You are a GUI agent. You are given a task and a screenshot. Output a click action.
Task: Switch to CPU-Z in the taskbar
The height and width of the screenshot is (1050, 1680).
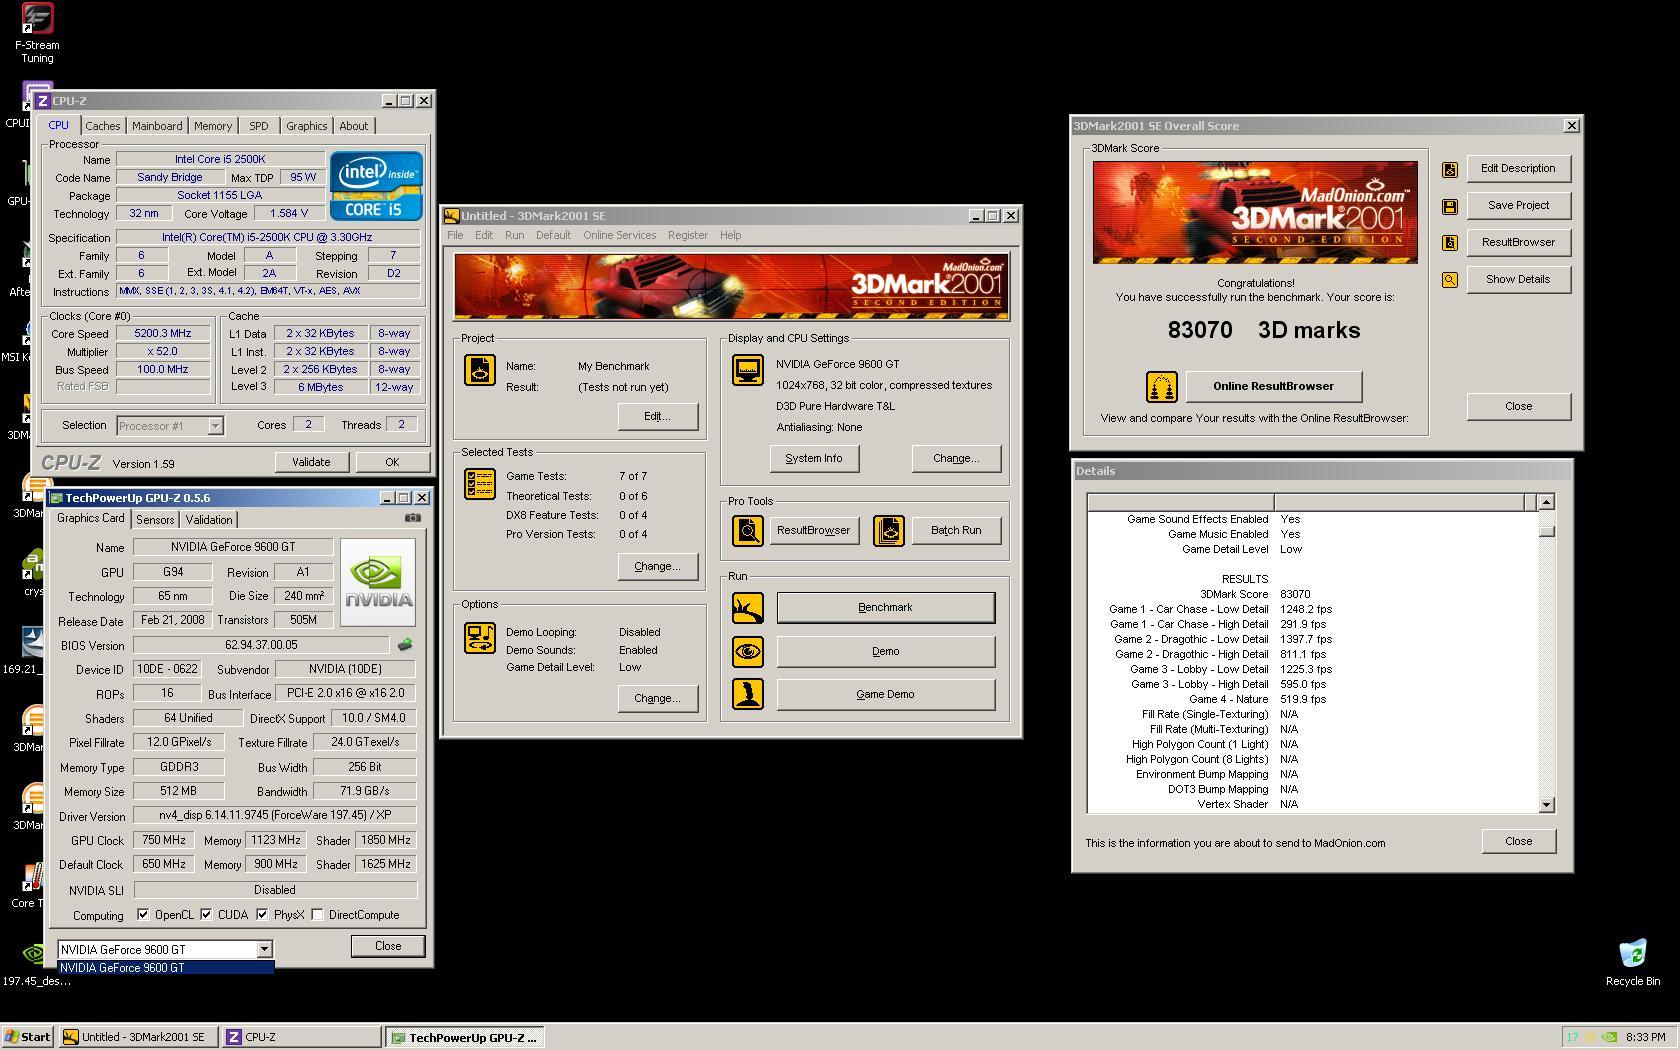point(301,1037)
